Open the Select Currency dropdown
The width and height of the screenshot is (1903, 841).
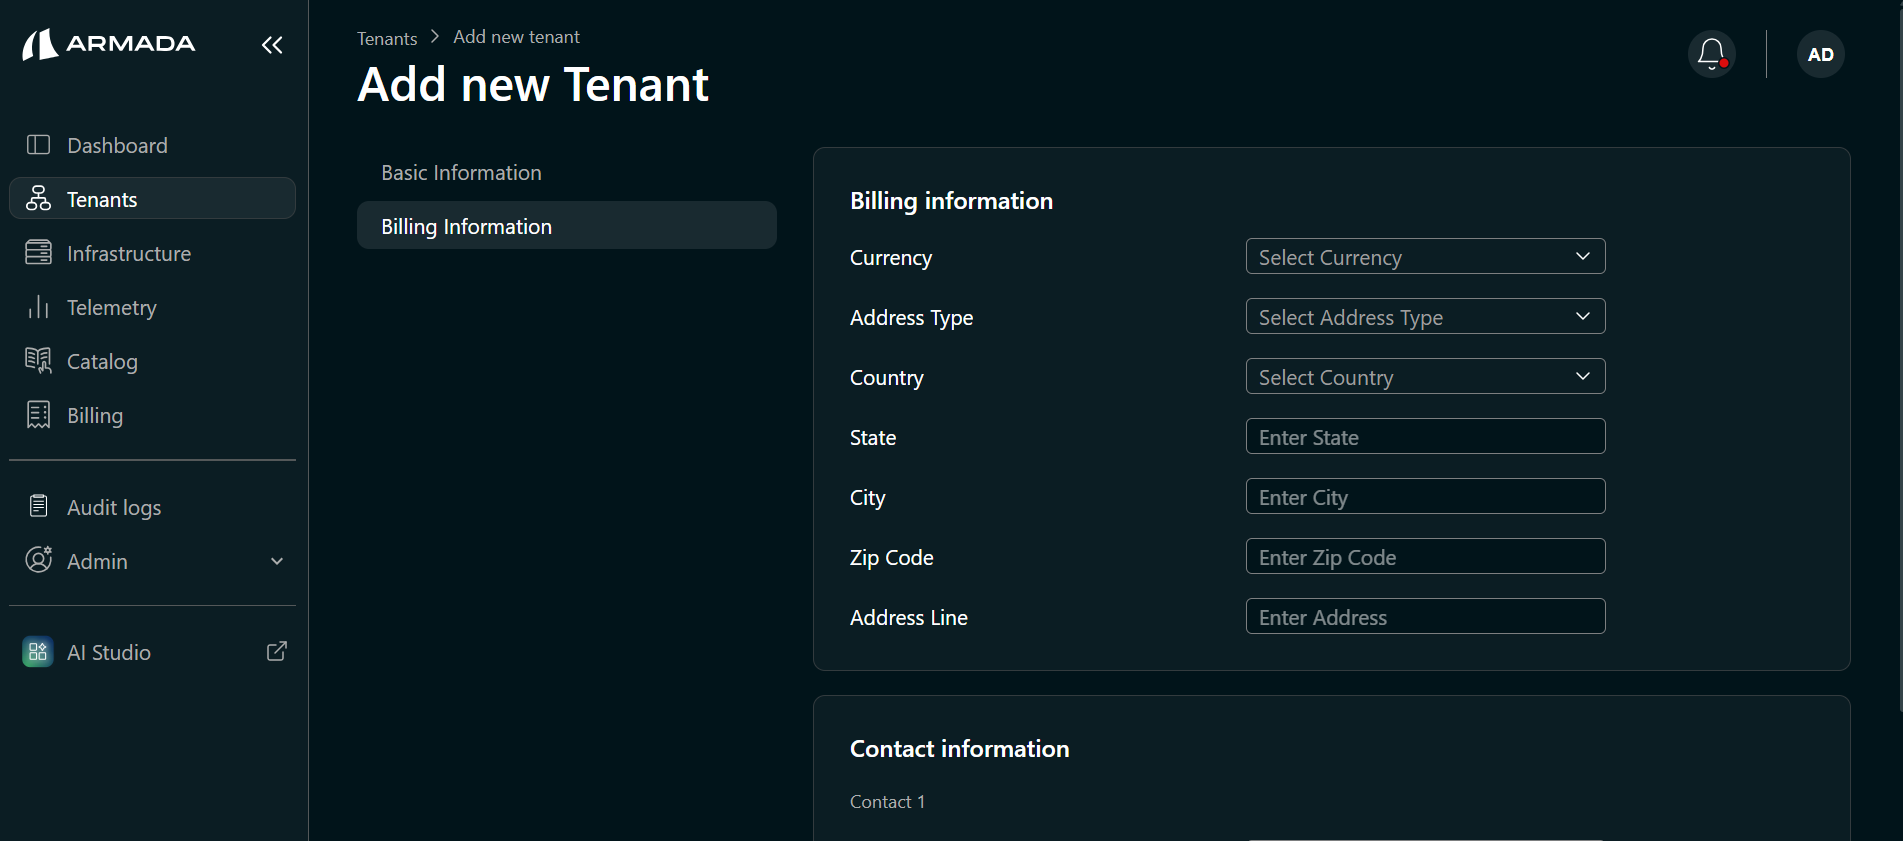coord(1425,257)
